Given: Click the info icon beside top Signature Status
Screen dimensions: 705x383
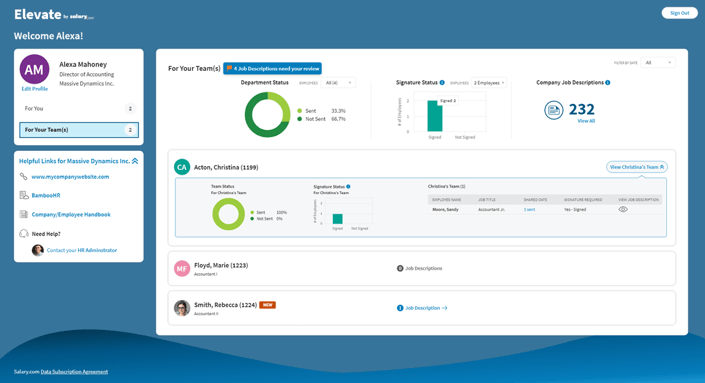Looking at the screenshot, I should (442, 83).
